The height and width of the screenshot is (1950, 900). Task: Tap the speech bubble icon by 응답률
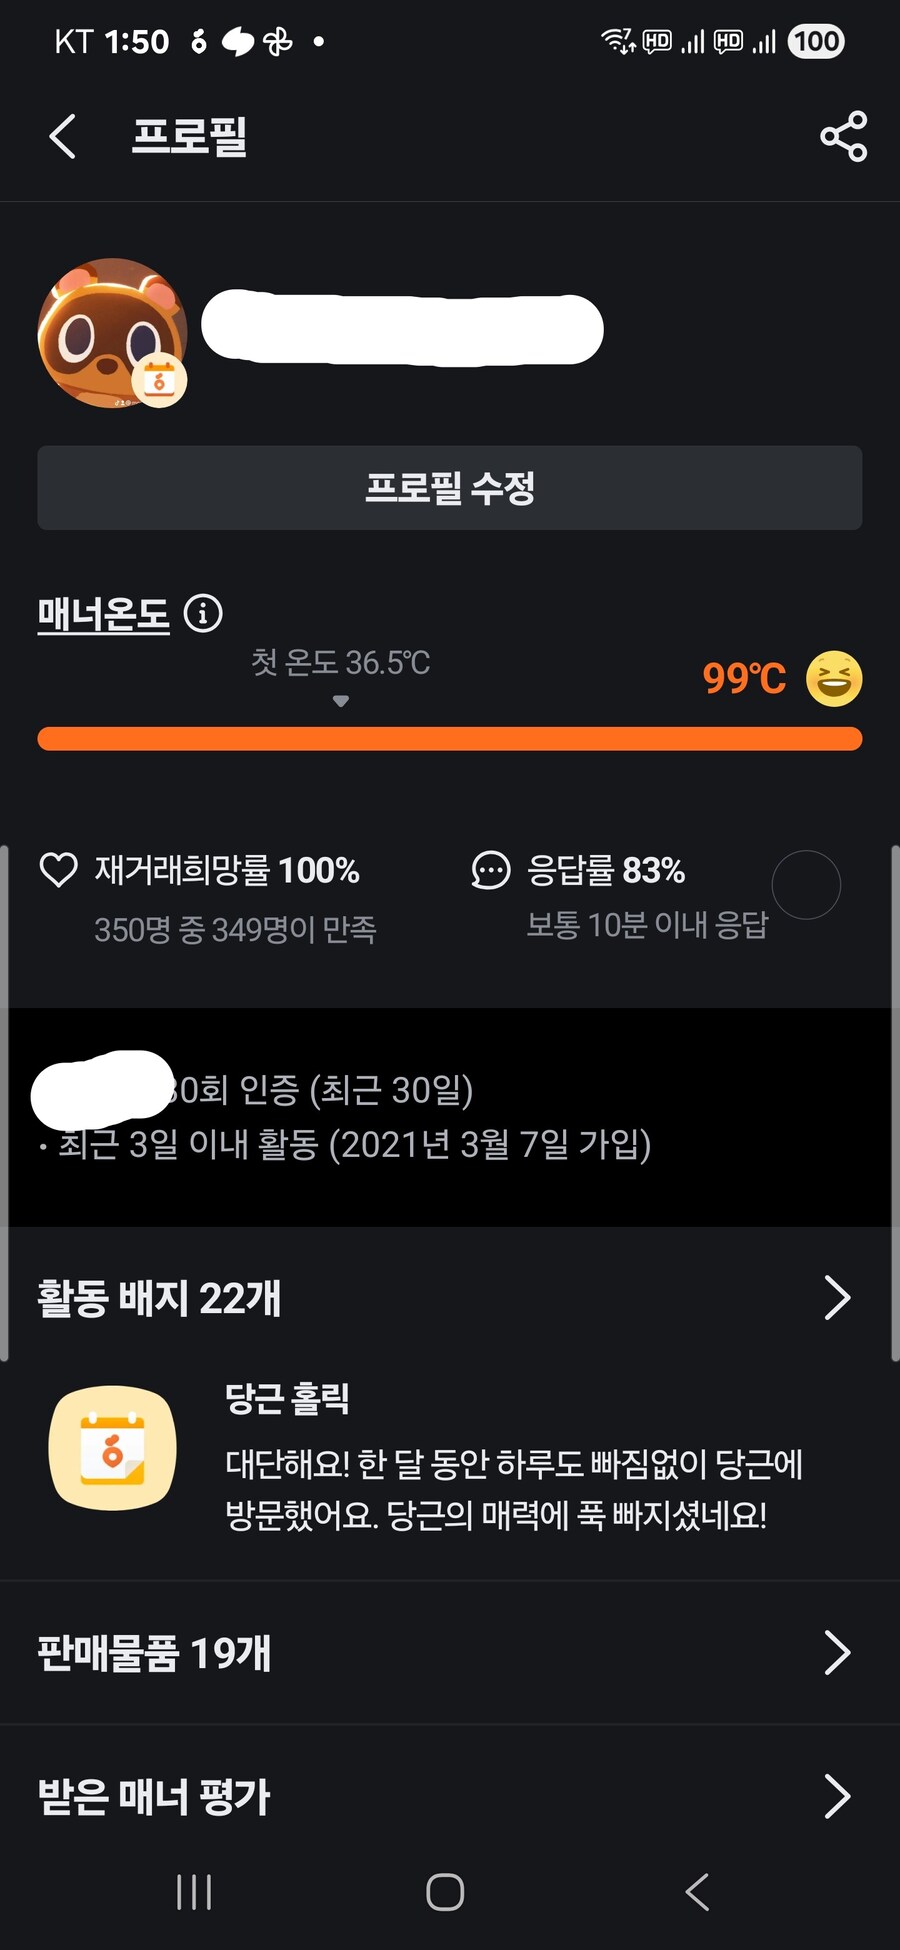490,870
